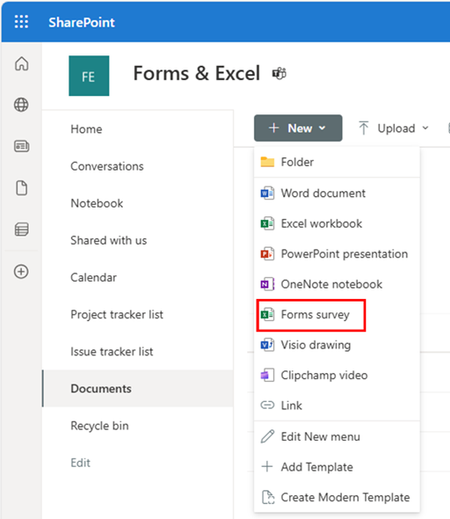Image resolution: width=450 pixels, height=519 pixels.
Task: Select Link menu entry
Action: click(337, 405)
